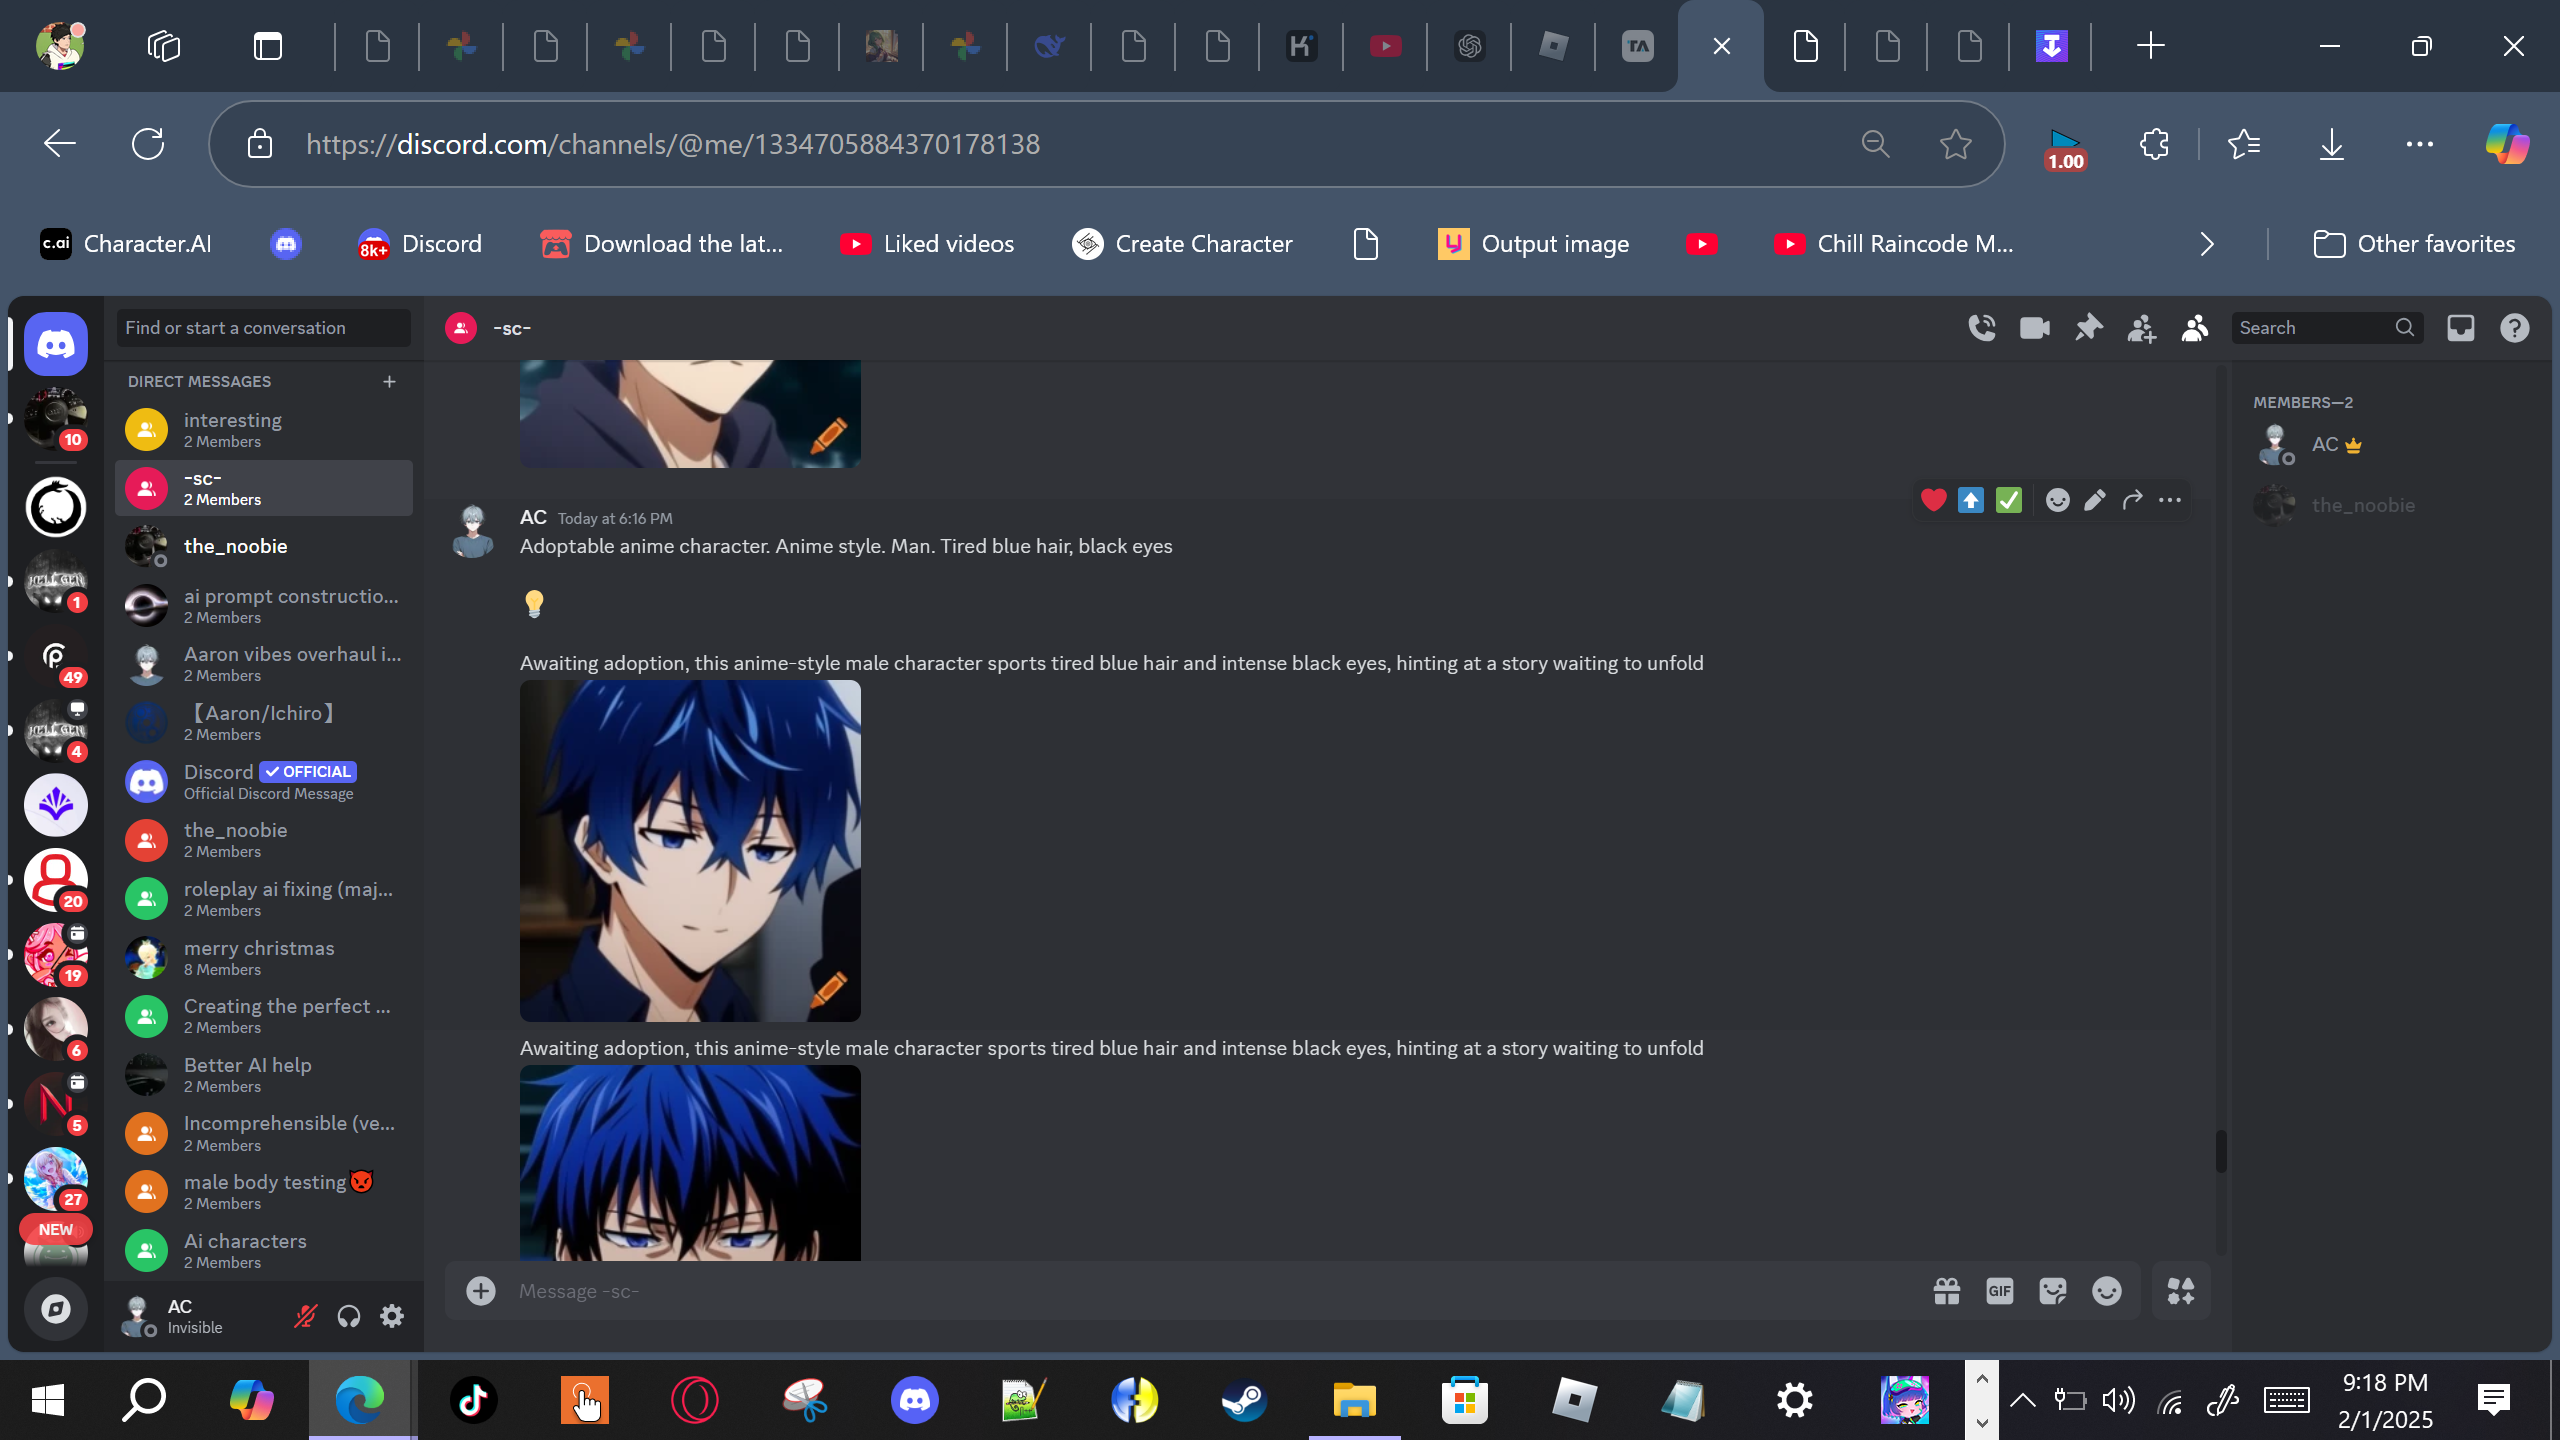Start a video call with the camera icon
The height and width of the screenshot is (1440, 2560).
tap(2034, 328)
